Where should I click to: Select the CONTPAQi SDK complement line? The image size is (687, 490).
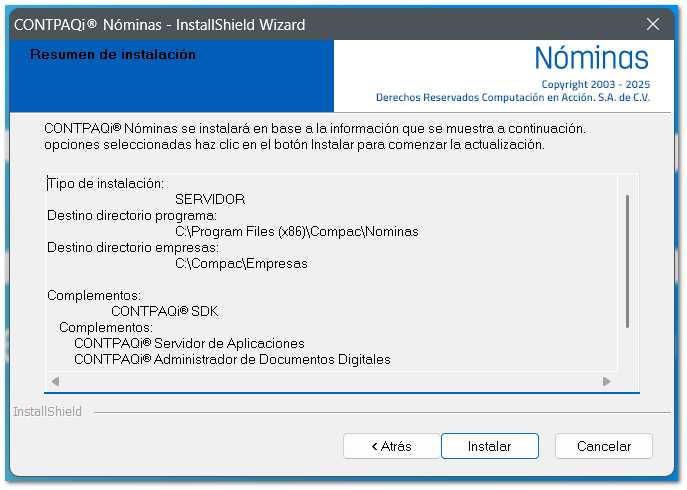(164, 311)
